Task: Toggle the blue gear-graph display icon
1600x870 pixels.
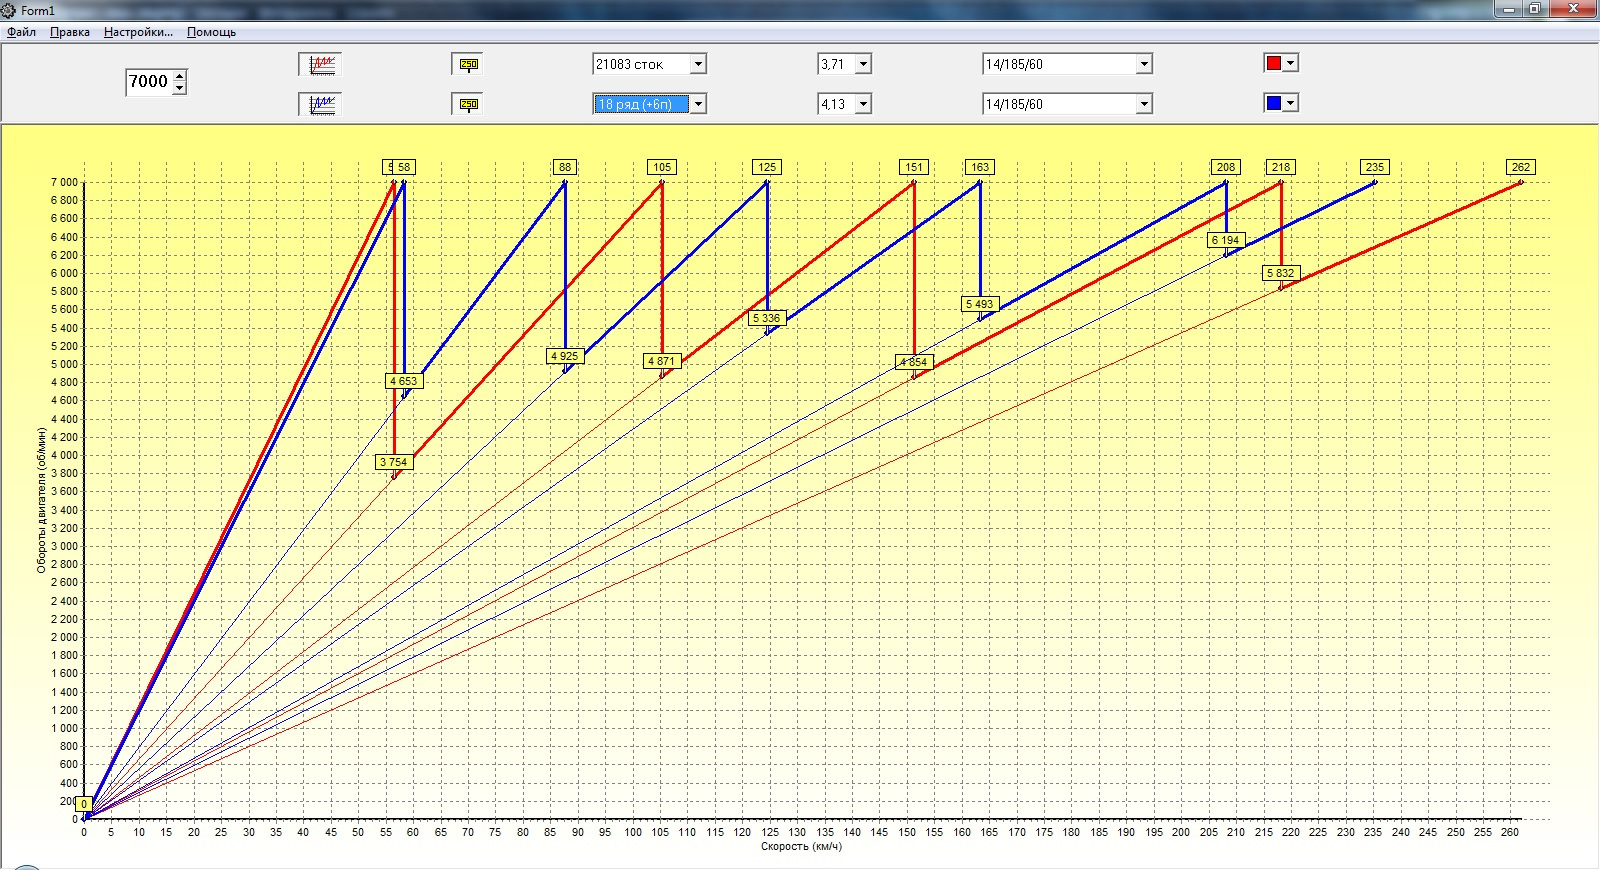Action: click(320, 104)
